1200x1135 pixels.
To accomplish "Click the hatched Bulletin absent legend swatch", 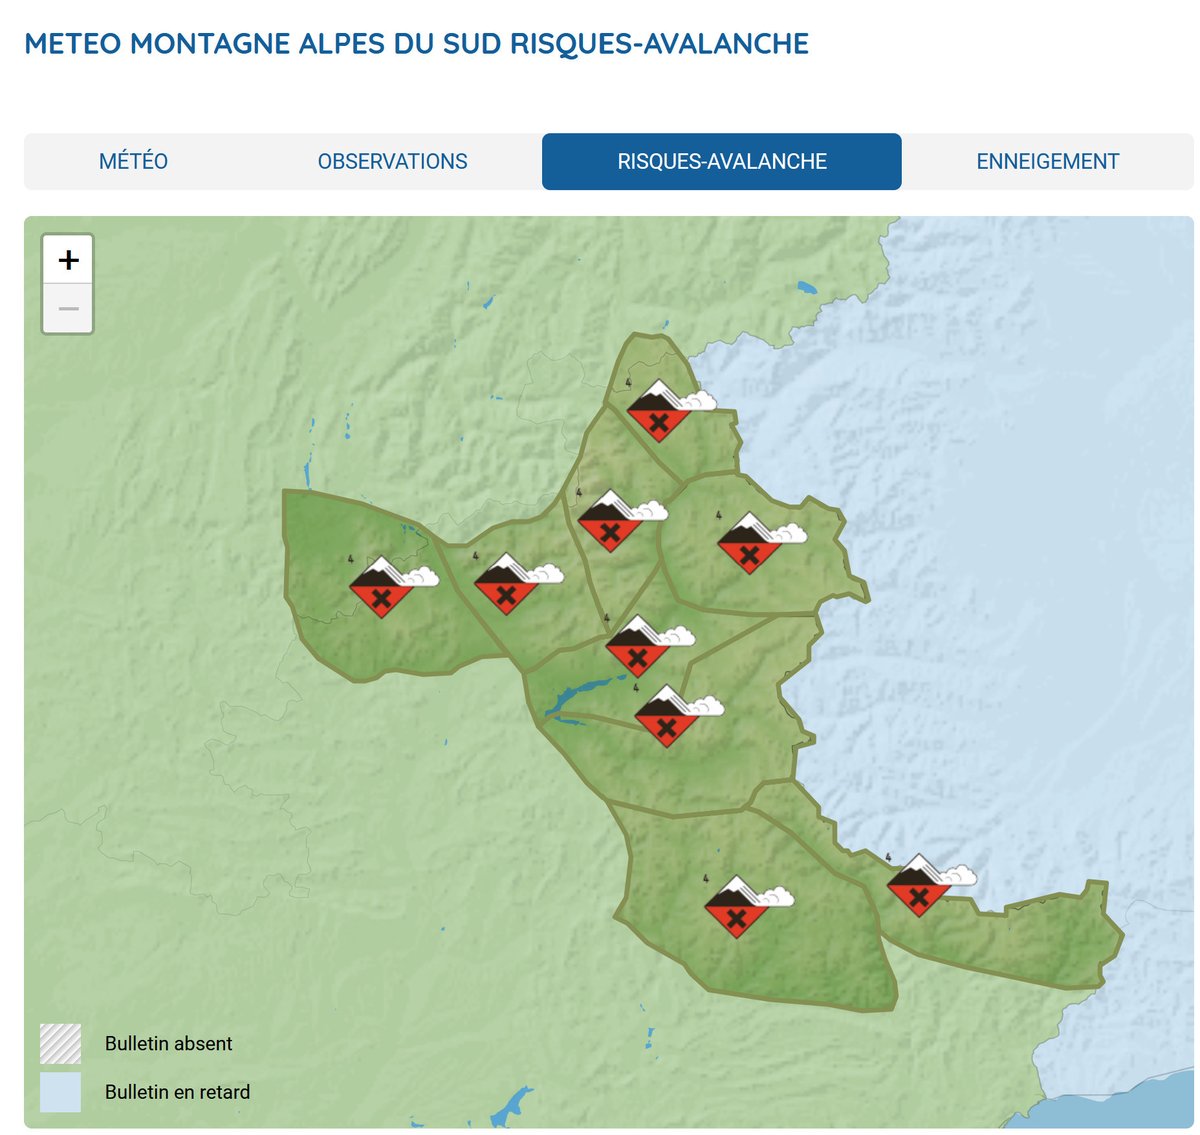I will (59, 1042).
